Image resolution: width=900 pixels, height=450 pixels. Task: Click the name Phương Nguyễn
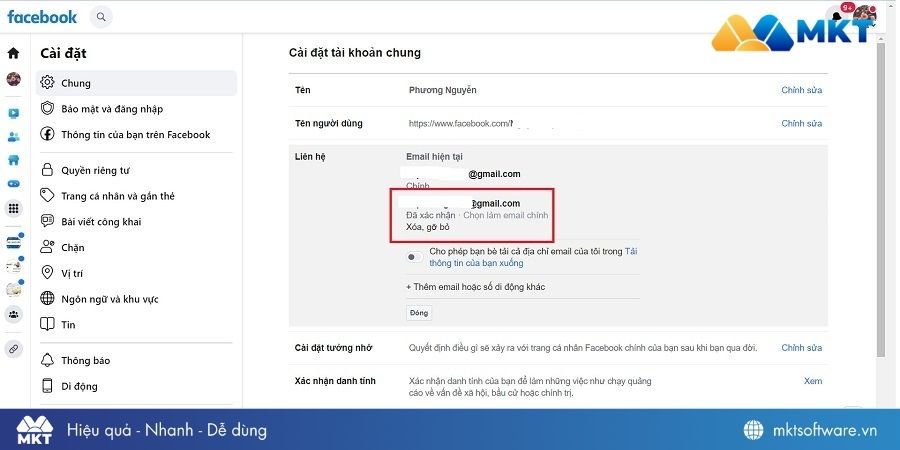(443, 90)
